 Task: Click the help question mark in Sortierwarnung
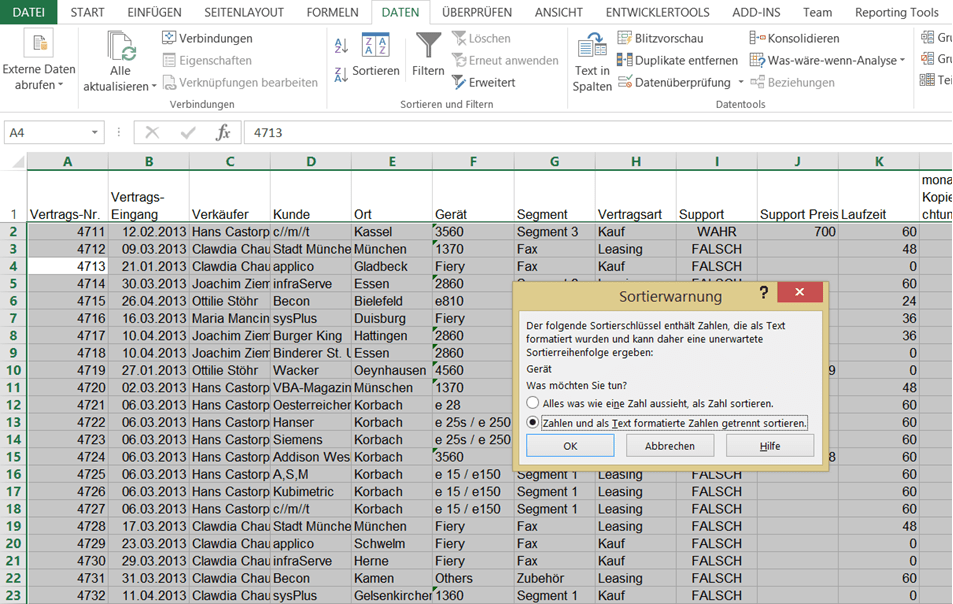pyautogui.click(x=764, y=292)
